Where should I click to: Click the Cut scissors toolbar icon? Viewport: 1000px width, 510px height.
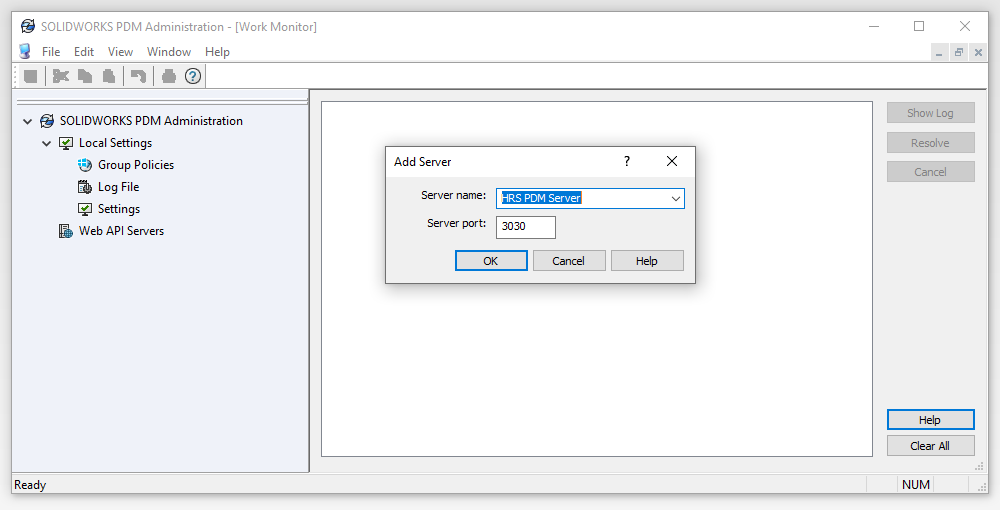click(x=61, y=76)
